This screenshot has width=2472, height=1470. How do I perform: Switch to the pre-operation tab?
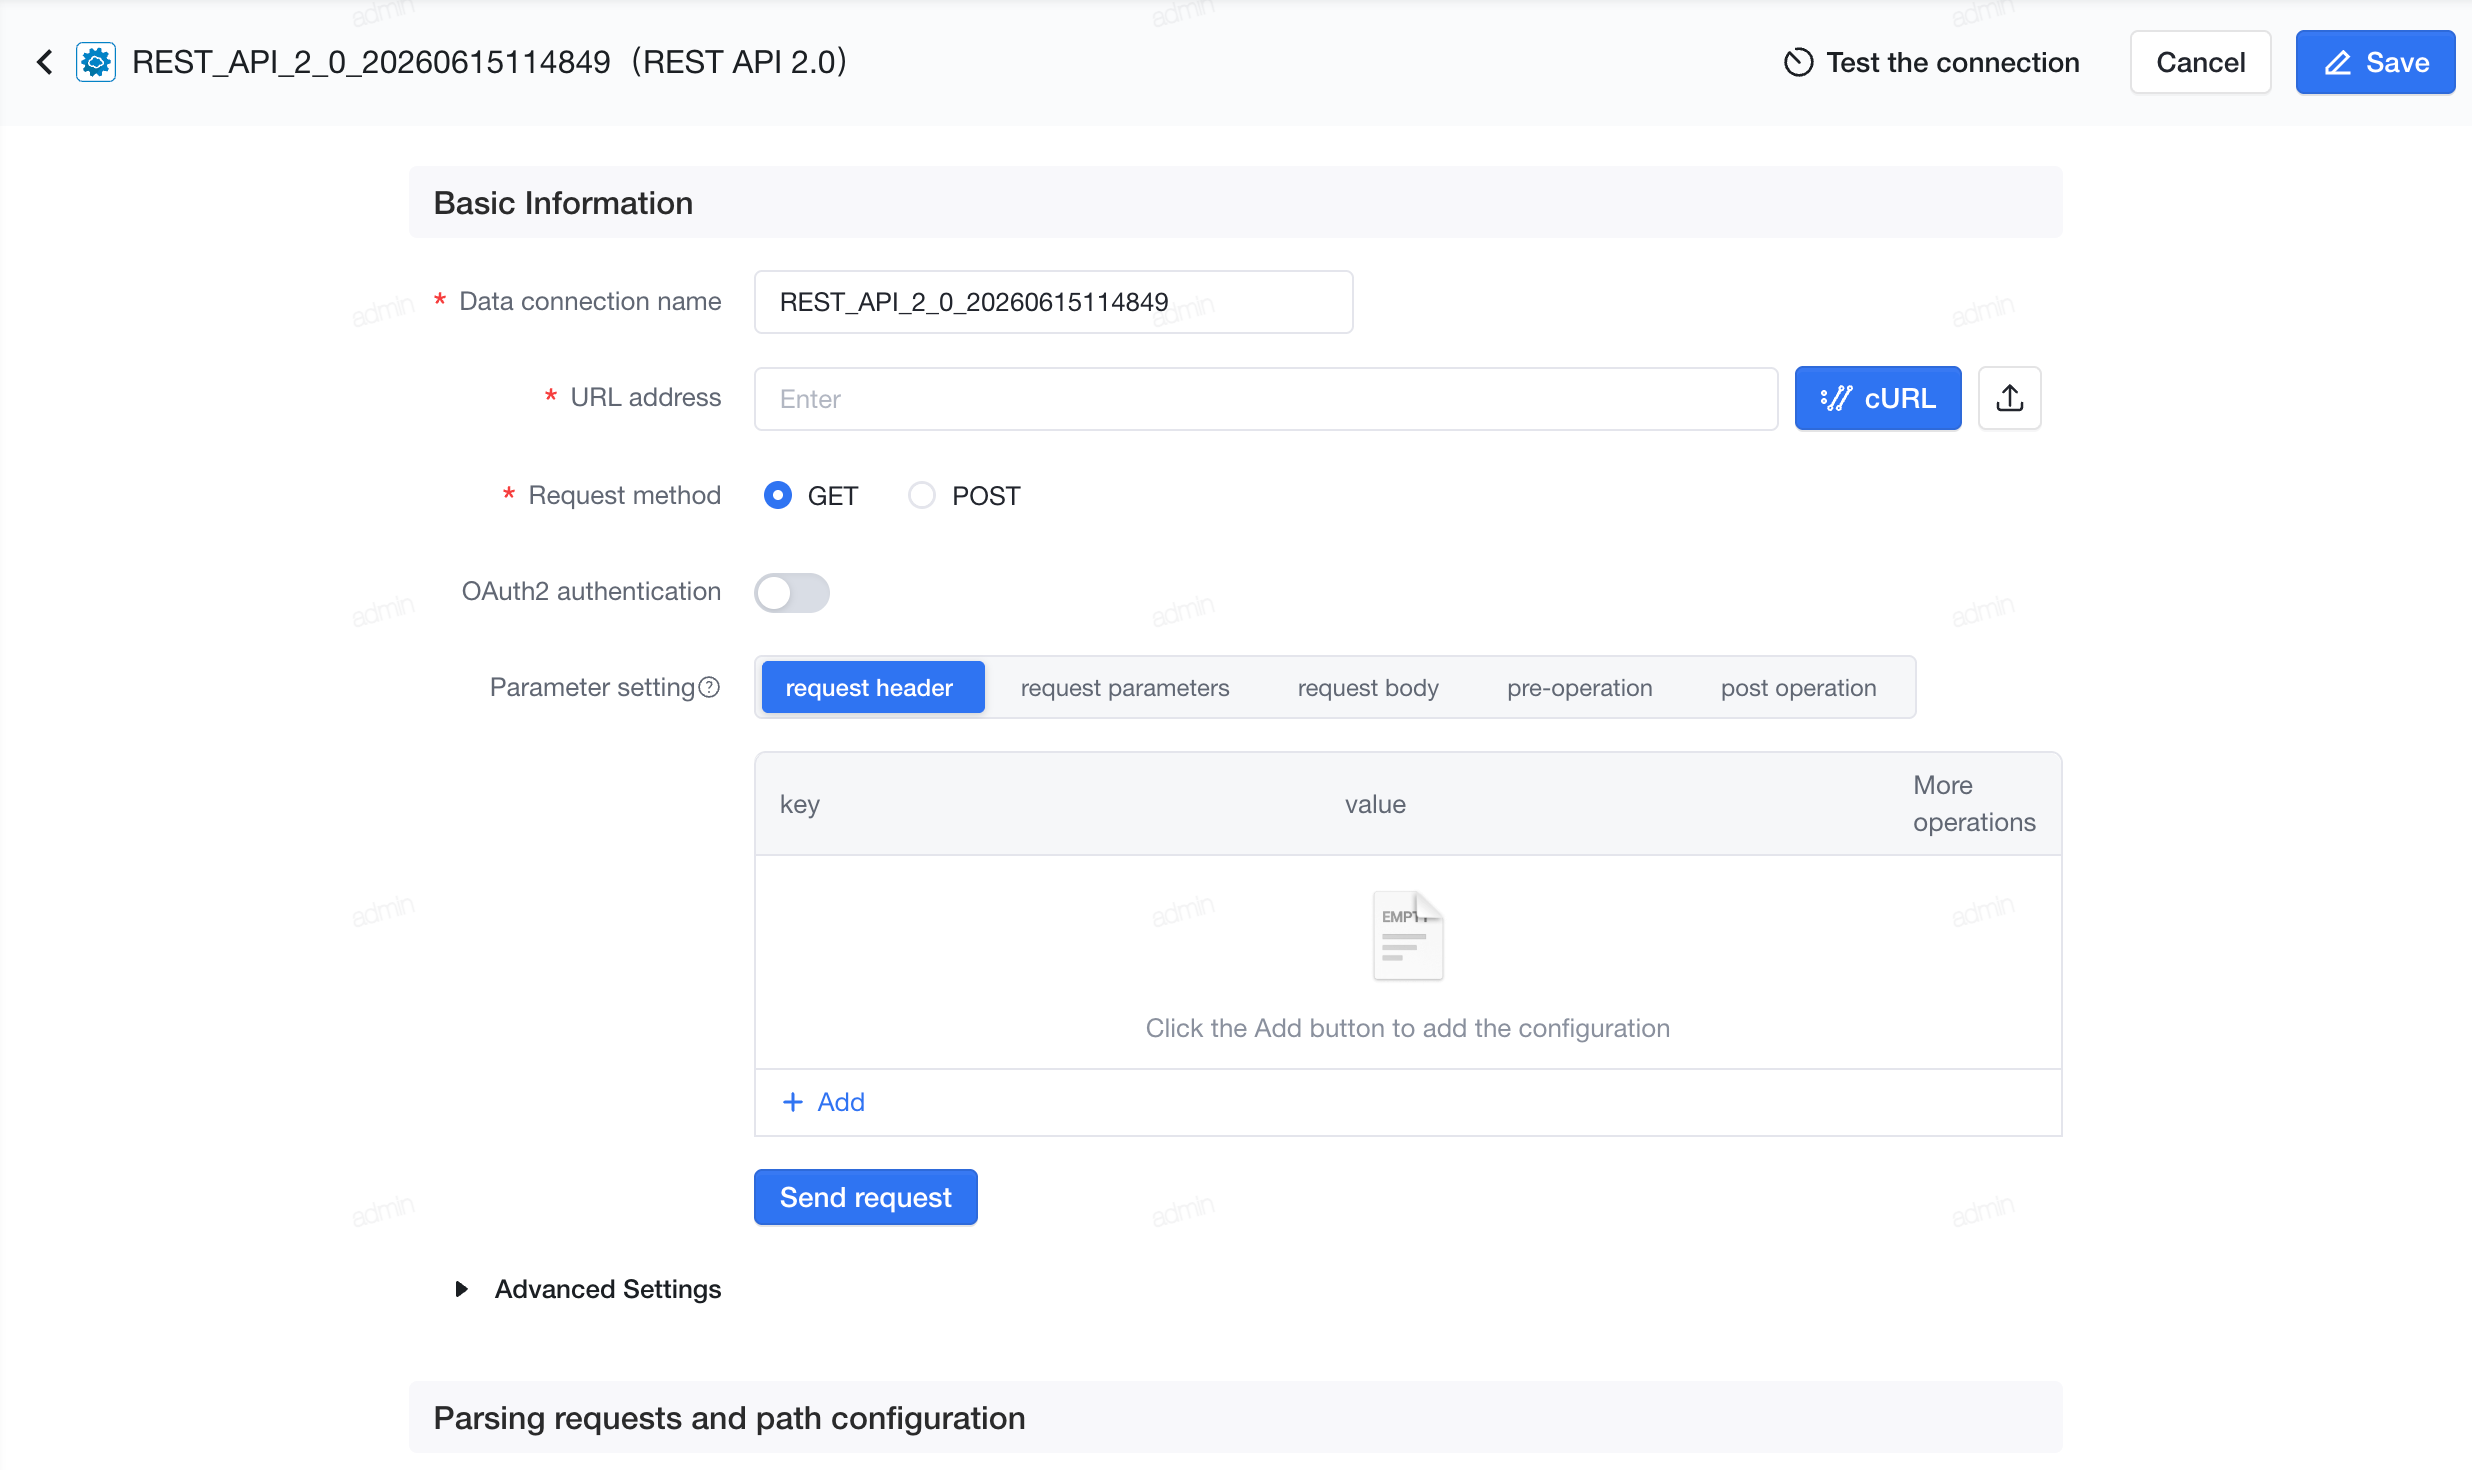click(x=1579, y=687)
